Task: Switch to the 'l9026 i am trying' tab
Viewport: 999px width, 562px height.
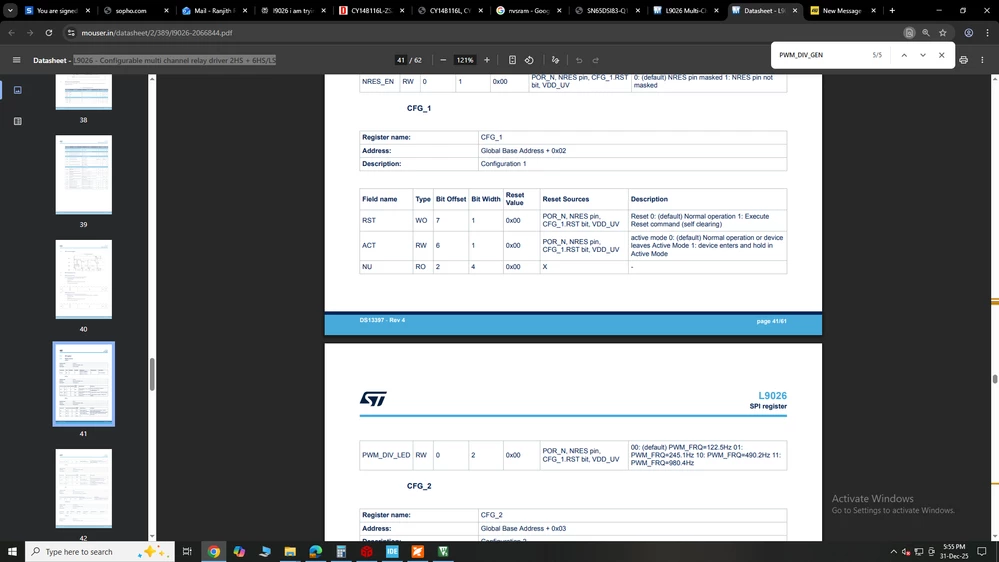Action: tap(292, 10)
